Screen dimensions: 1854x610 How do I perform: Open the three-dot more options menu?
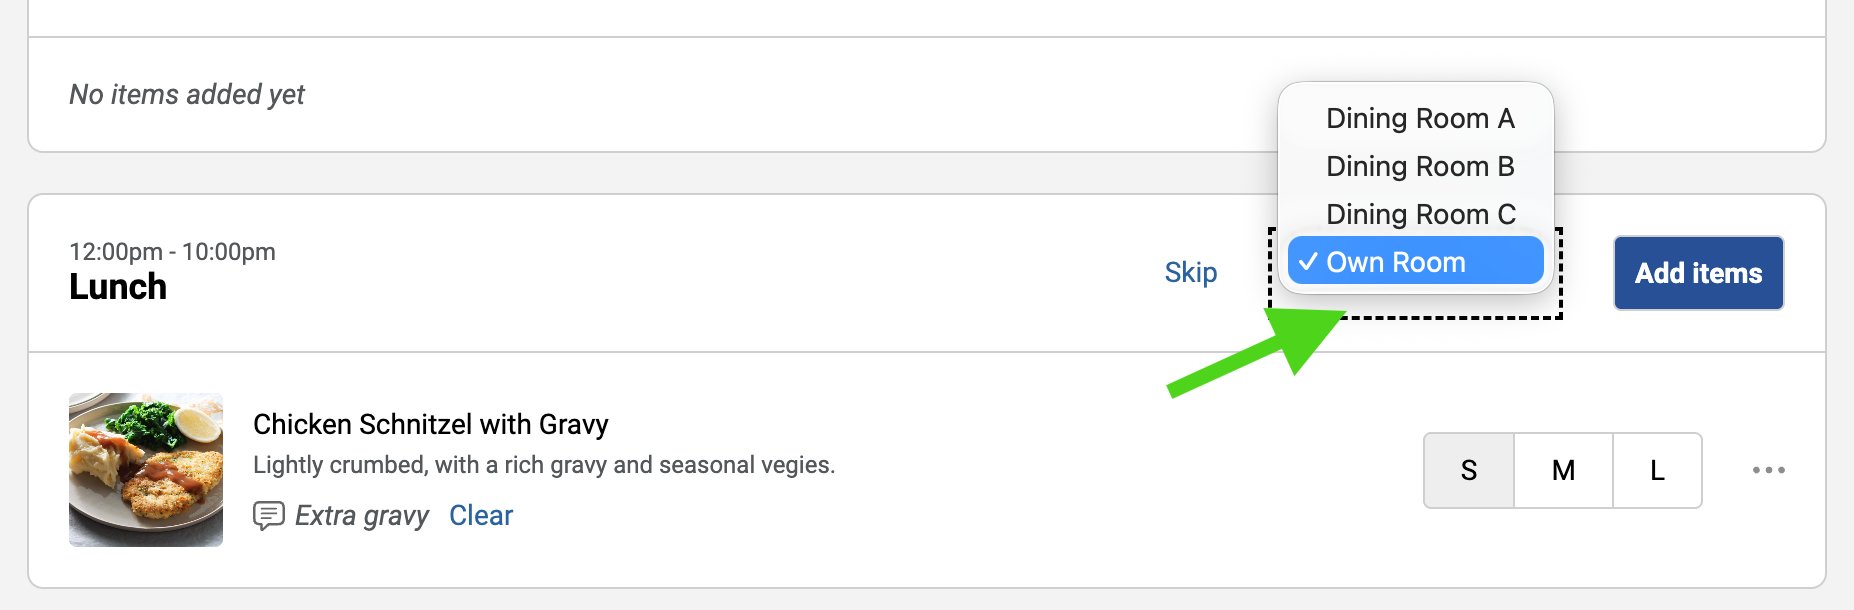click(1768, 470)
